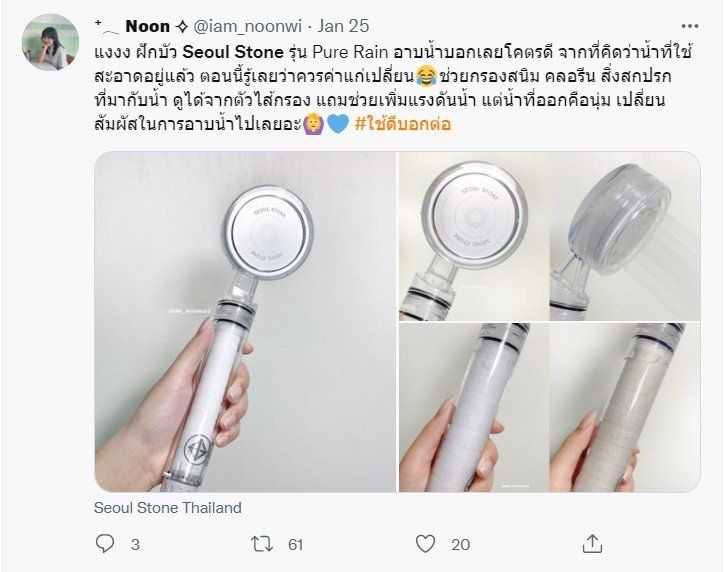Screen dimensions: 724x572
Task: Open the photo of water spraying from shower
Action: coord(625,236)
